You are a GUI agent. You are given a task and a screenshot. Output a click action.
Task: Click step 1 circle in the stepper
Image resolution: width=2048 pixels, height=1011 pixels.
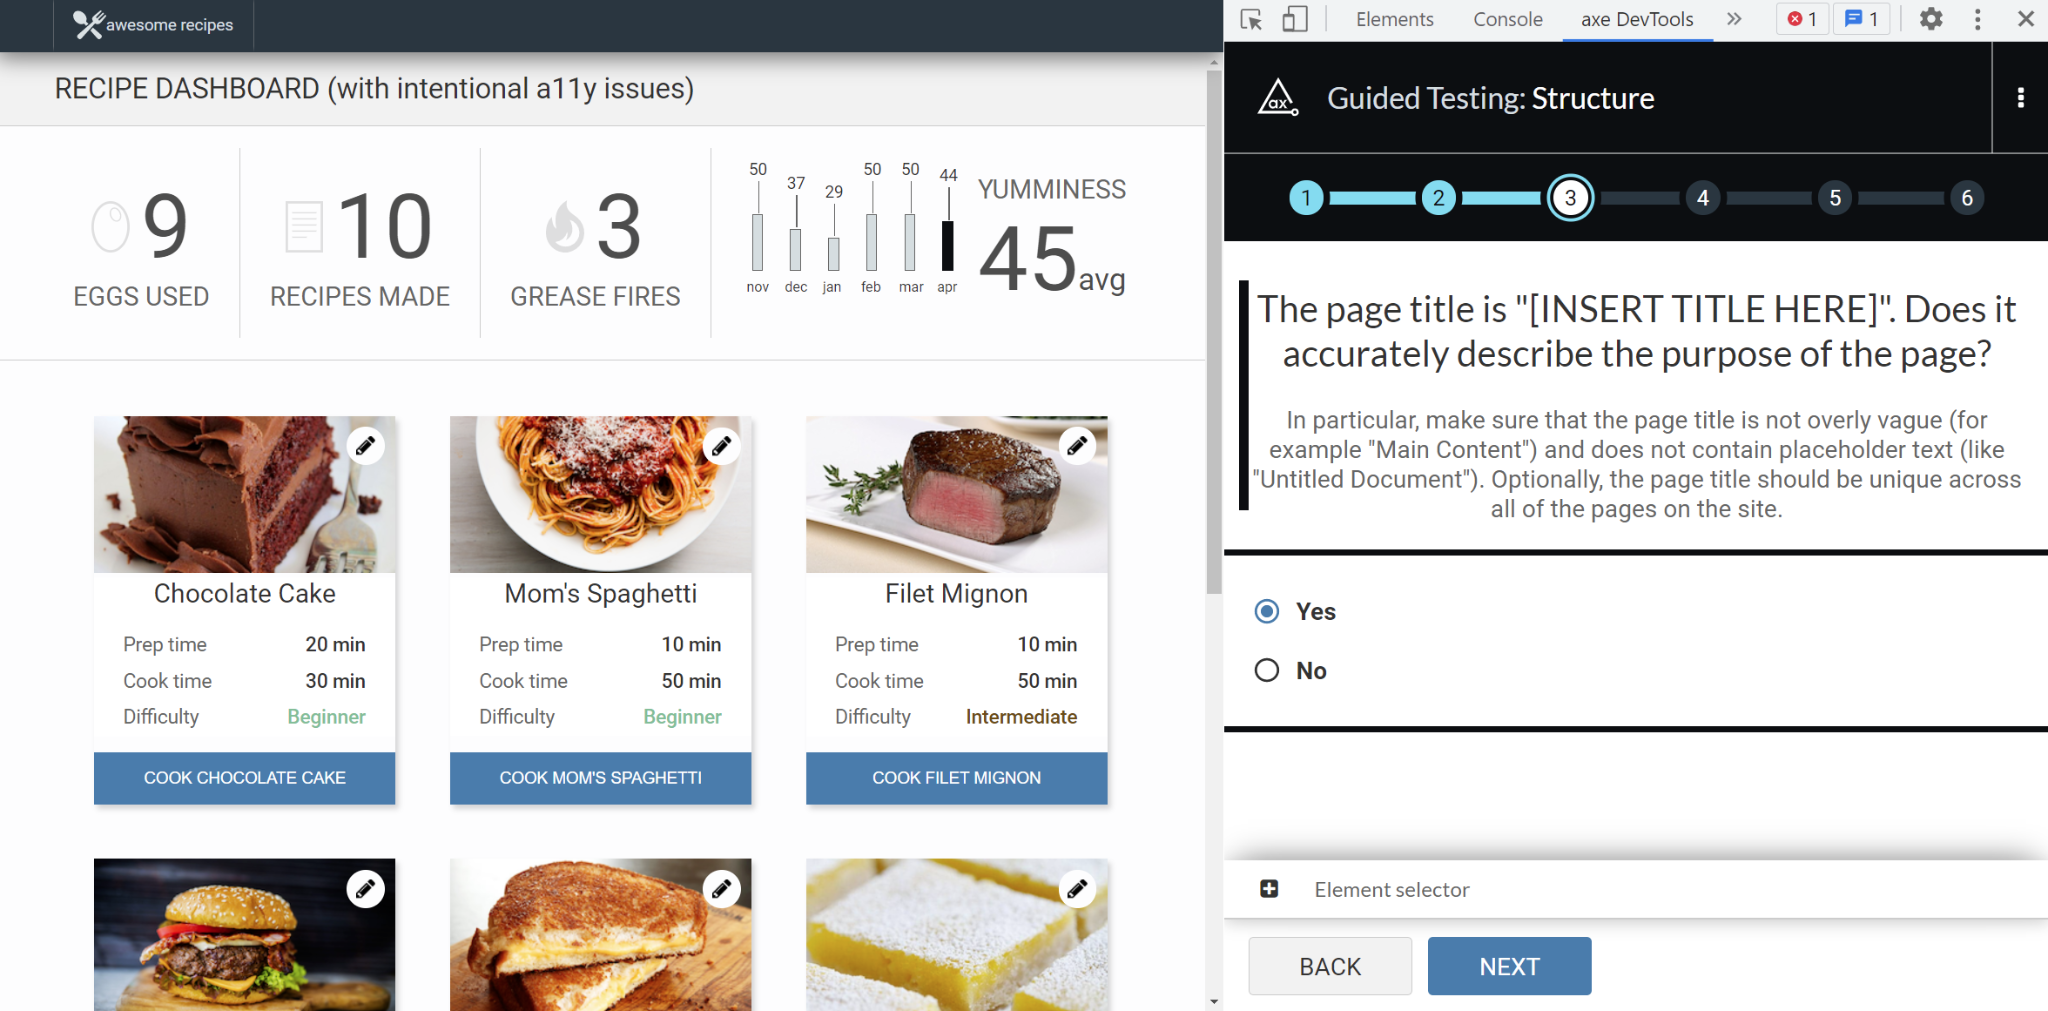(x=1307, y=197)
